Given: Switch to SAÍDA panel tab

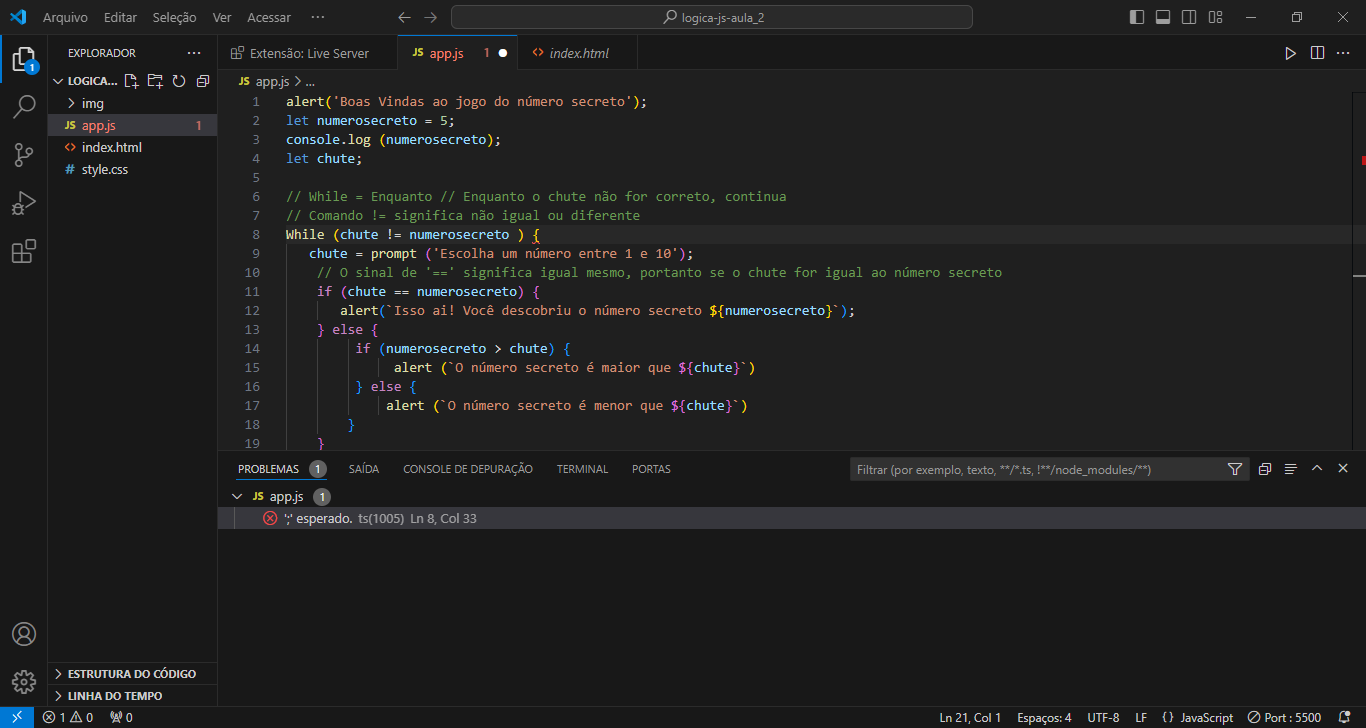Looking at the screenshot, I should pyautogui.click(x=364, y=469).
